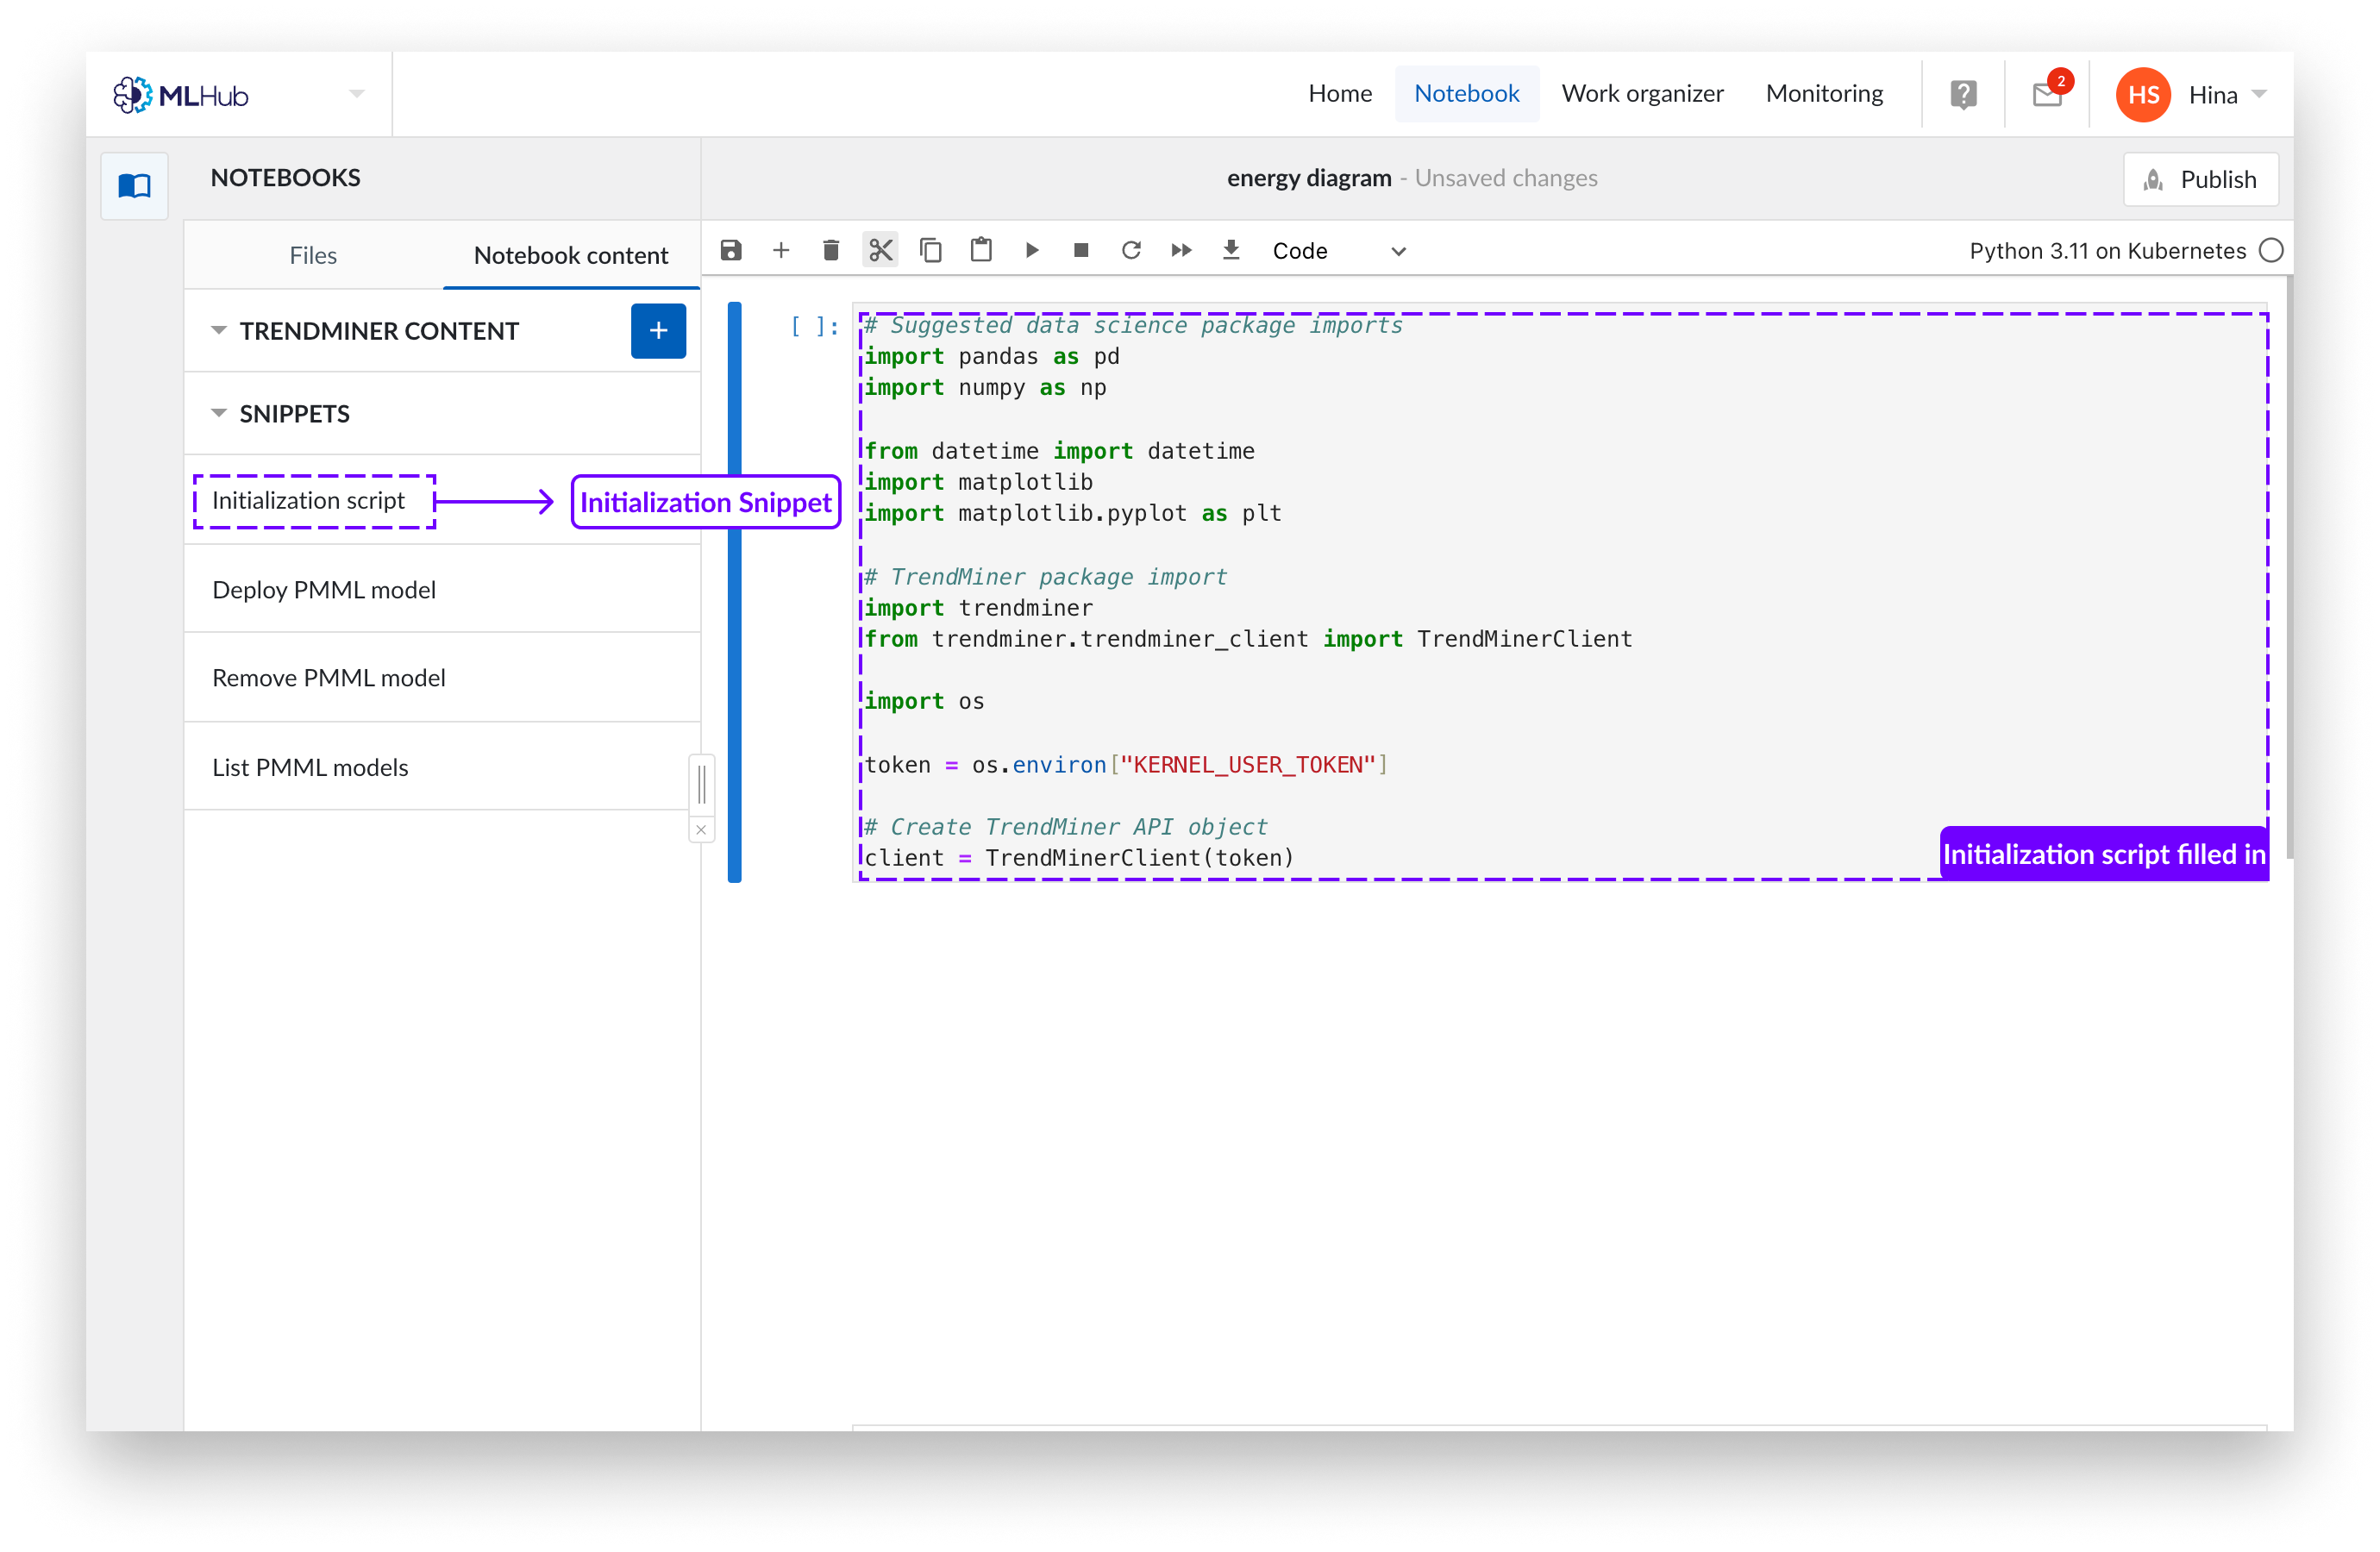Image resolution: width=2380 pixels, height=1552 pixels.
Task: Insert a new cell with the plus icon
Action: (781, 250)
